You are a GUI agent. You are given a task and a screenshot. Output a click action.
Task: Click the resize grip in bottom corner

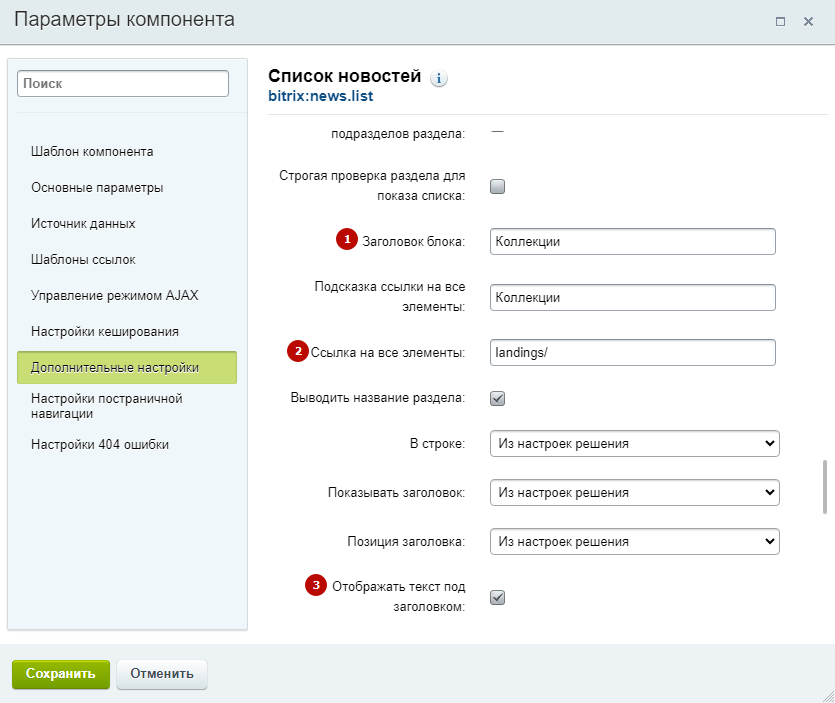tap(828, 696)
